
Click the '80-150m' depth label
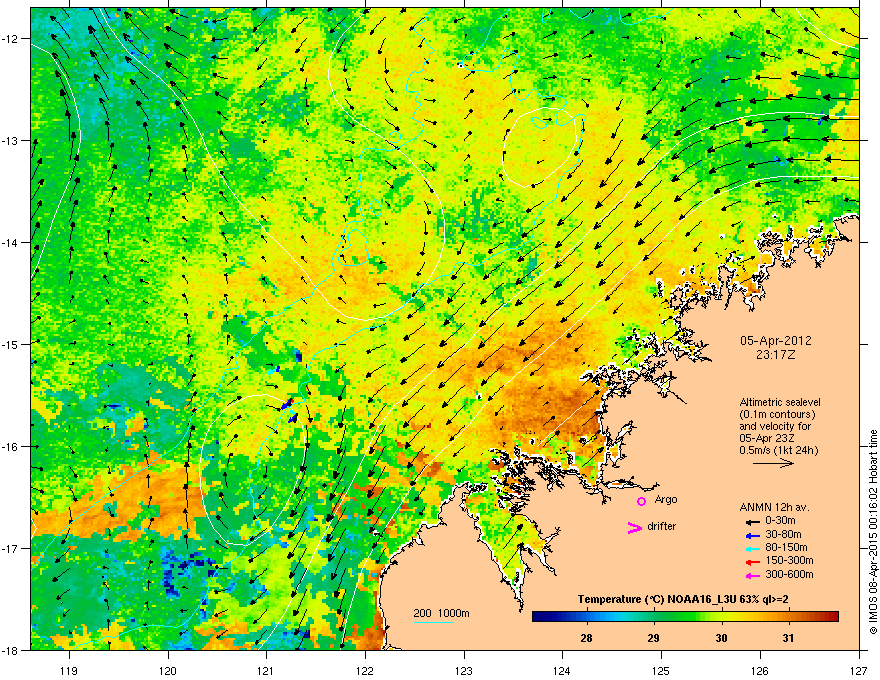[x=786, y=547]
